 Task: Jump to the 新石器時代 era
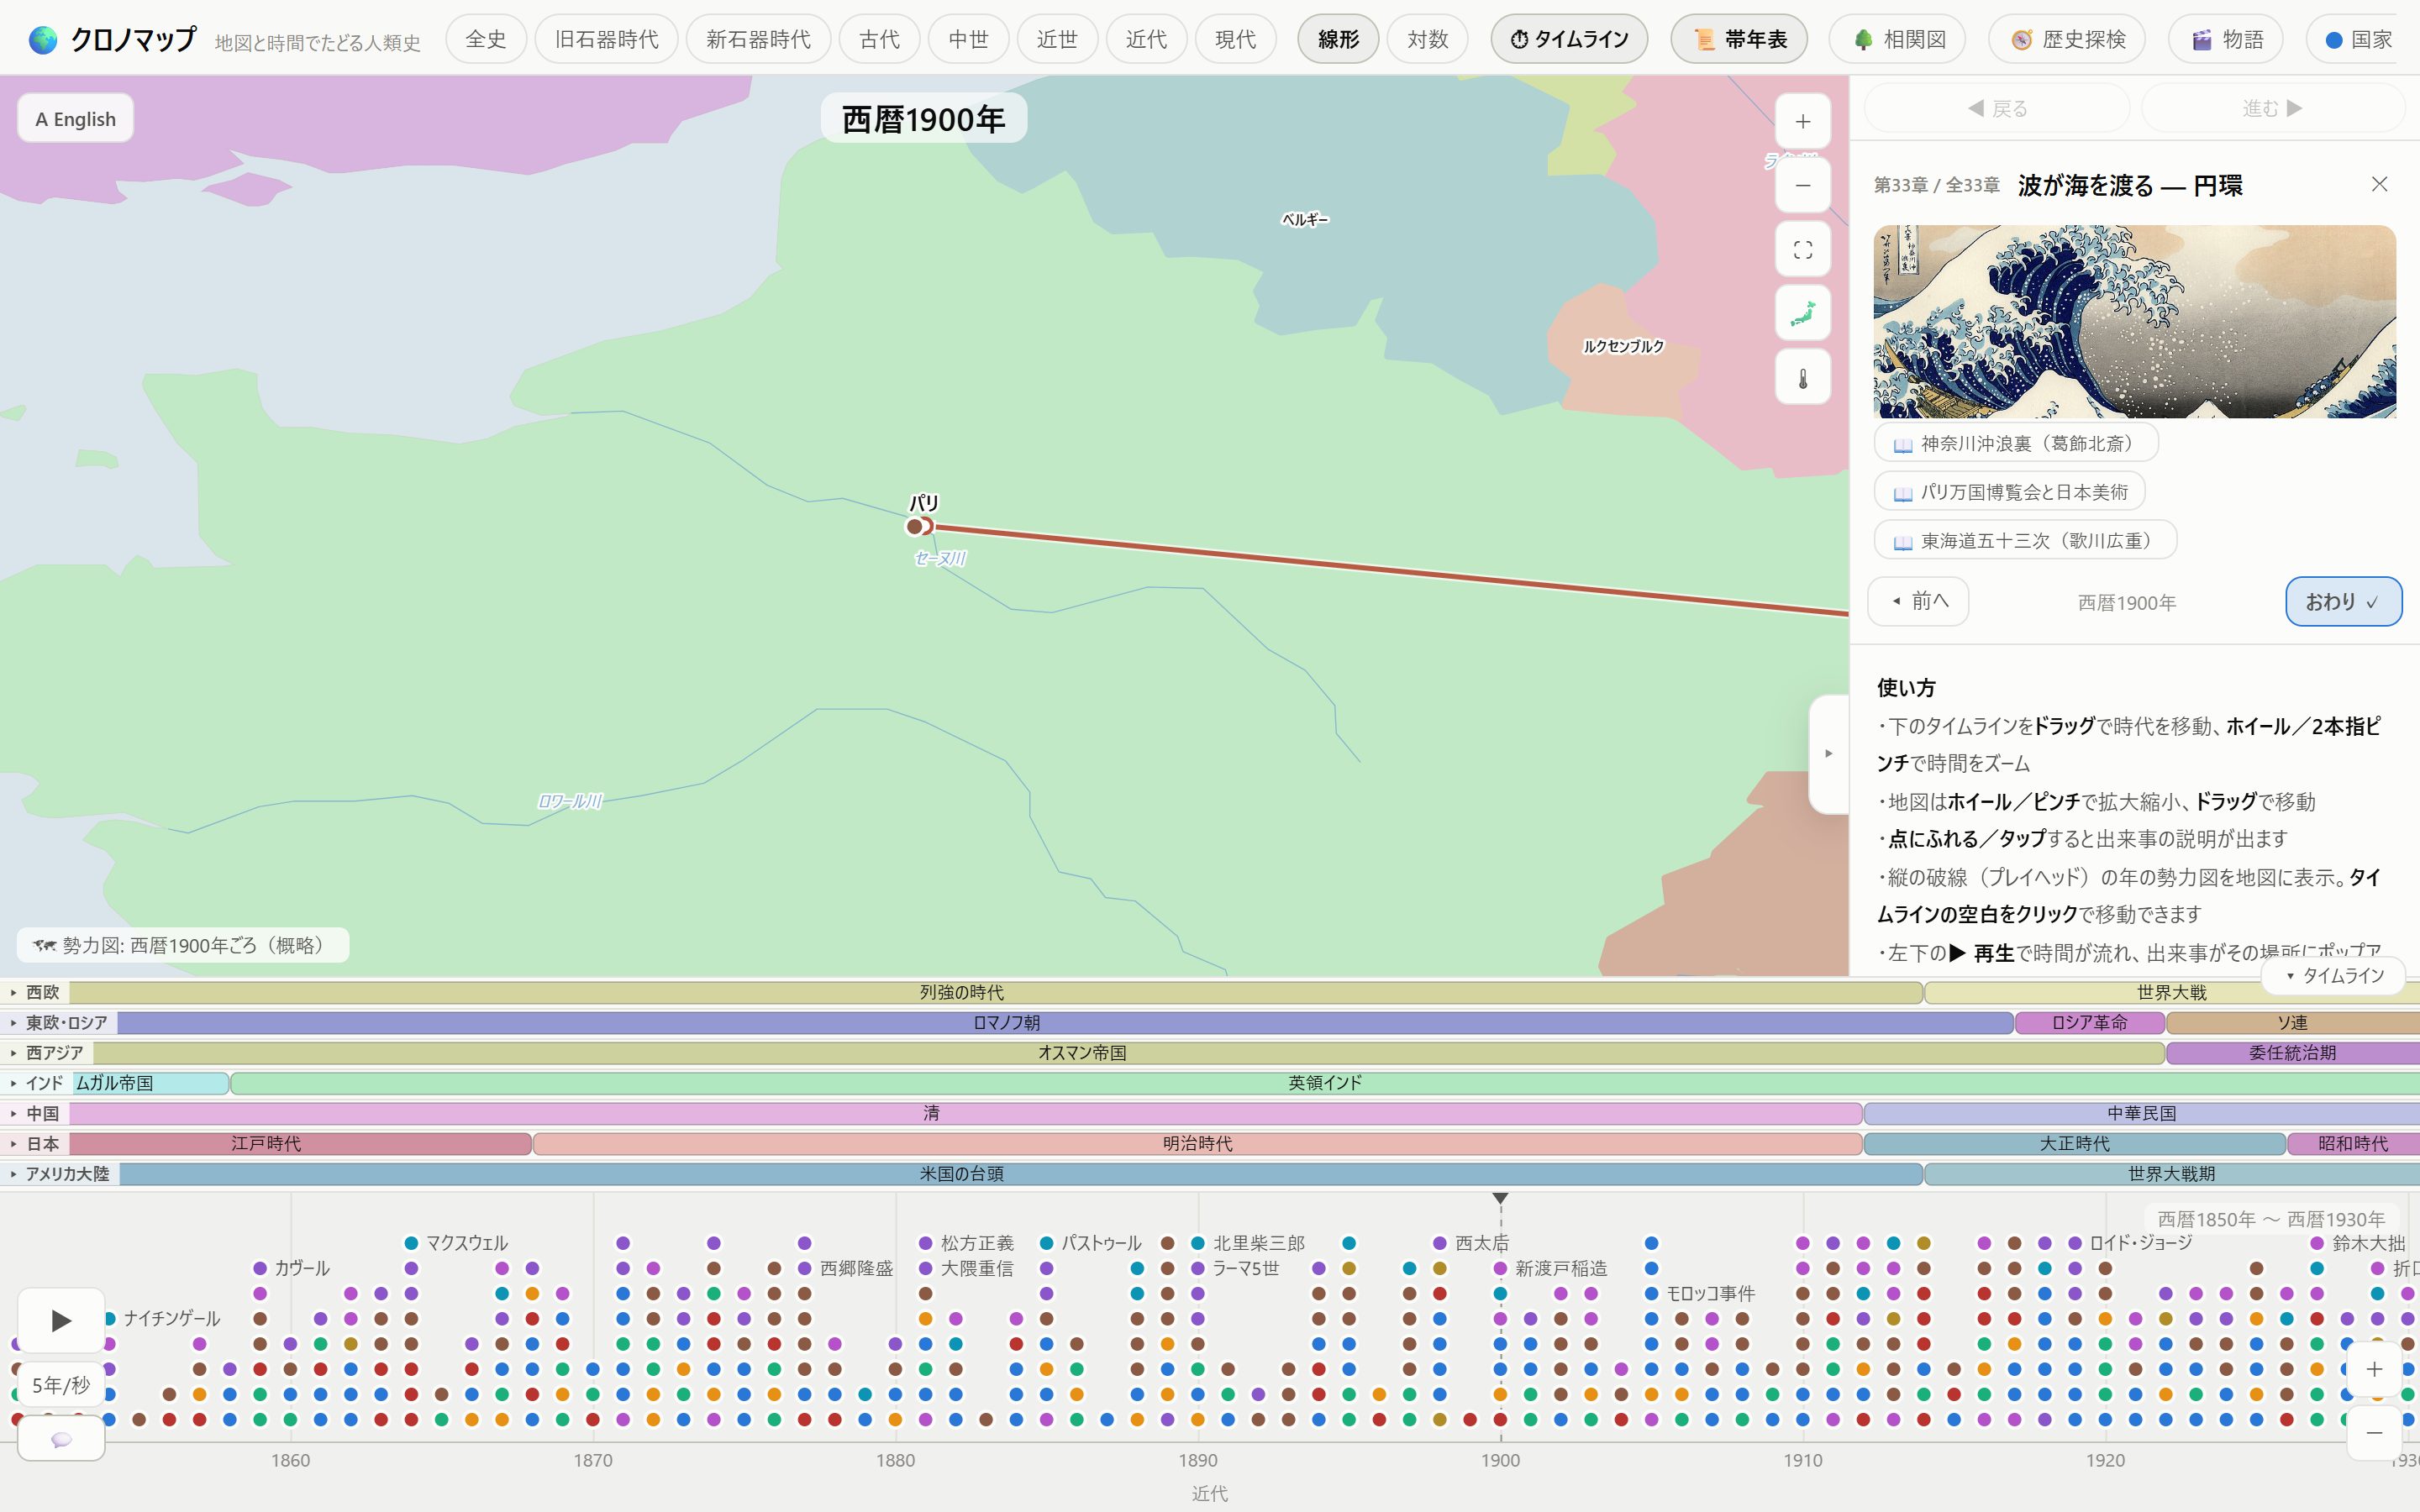[758, 39]
